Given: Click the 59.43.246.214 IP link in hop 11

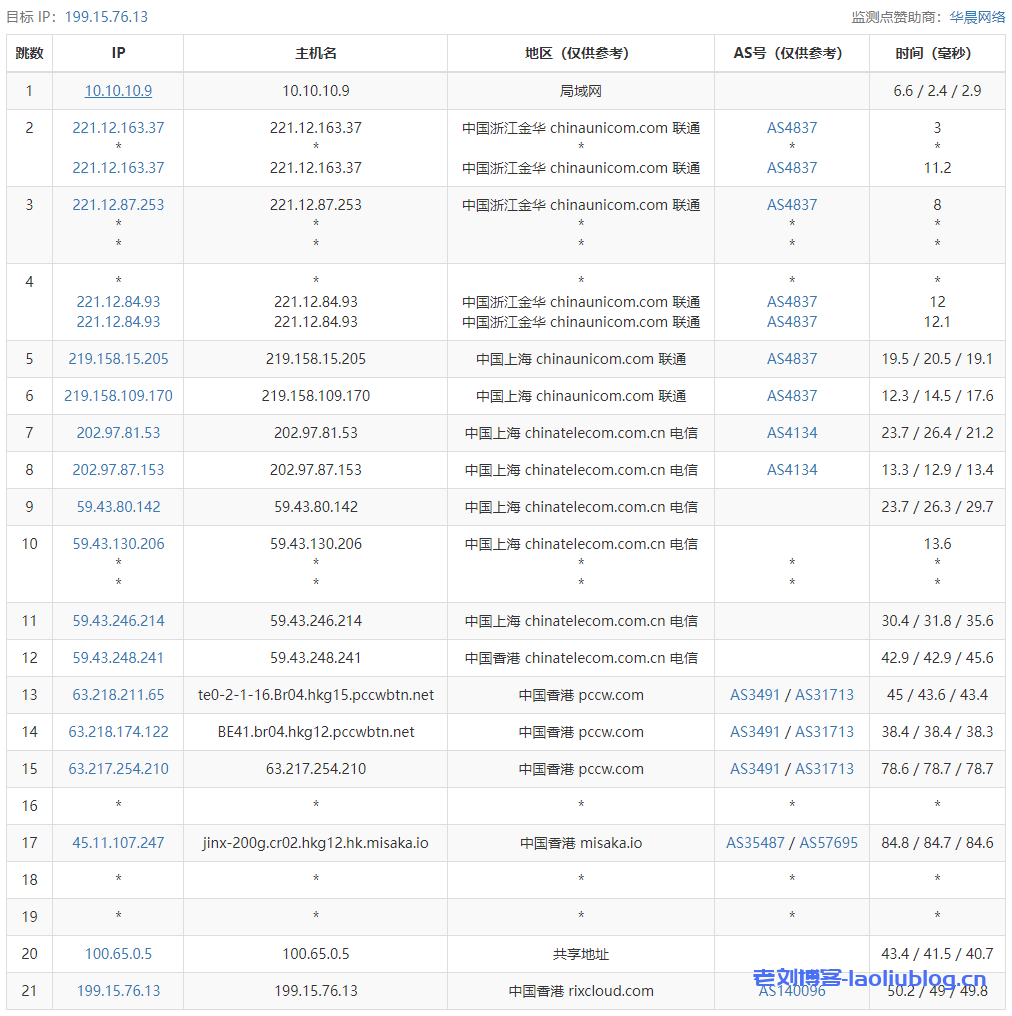Looking at the screenshot, I should click(x=118, y=621).
